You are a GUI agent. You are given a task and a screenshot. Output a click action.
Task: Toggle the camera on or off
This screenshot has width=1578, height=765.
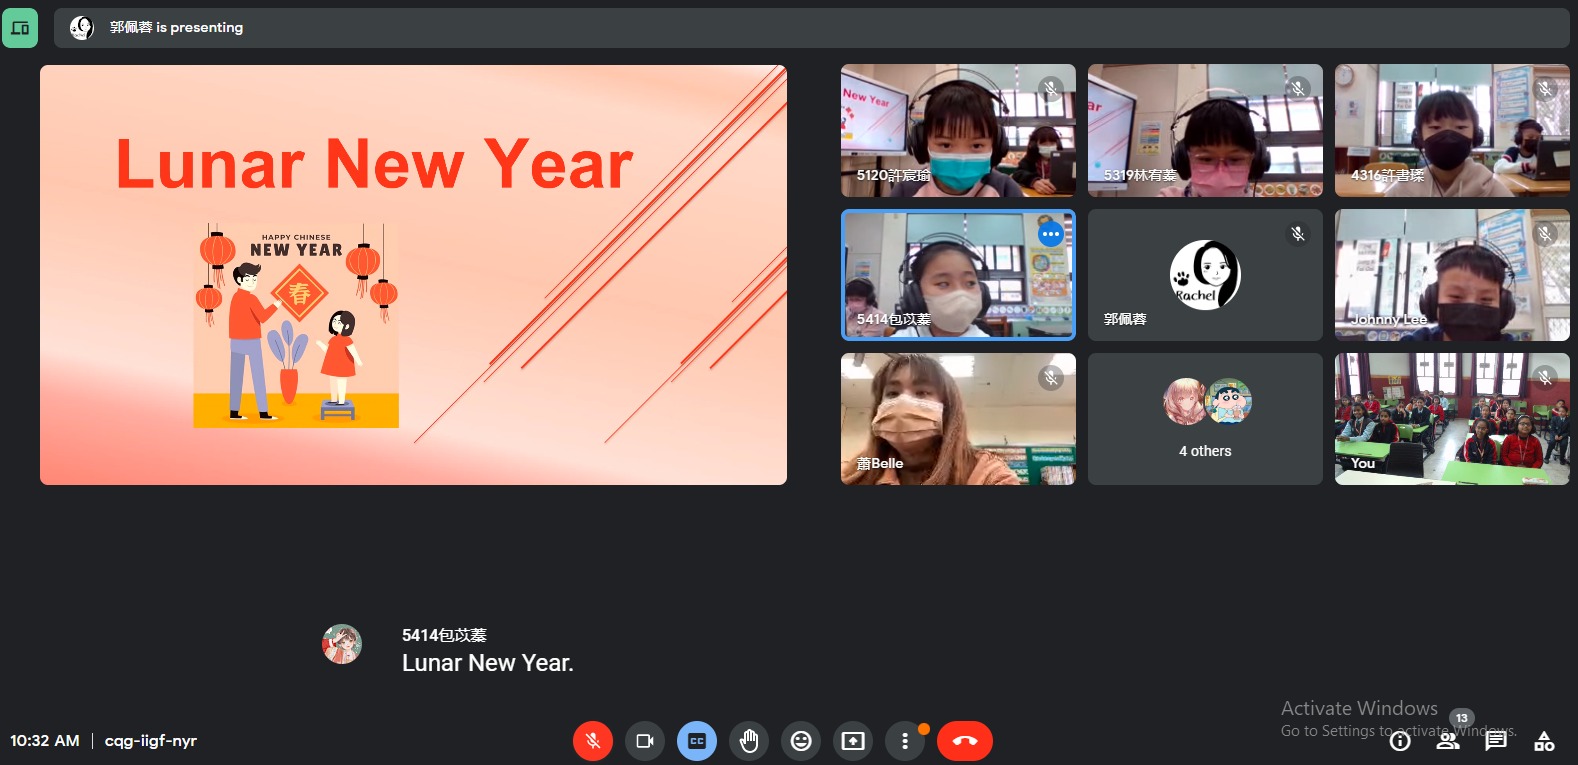point(645,741)
